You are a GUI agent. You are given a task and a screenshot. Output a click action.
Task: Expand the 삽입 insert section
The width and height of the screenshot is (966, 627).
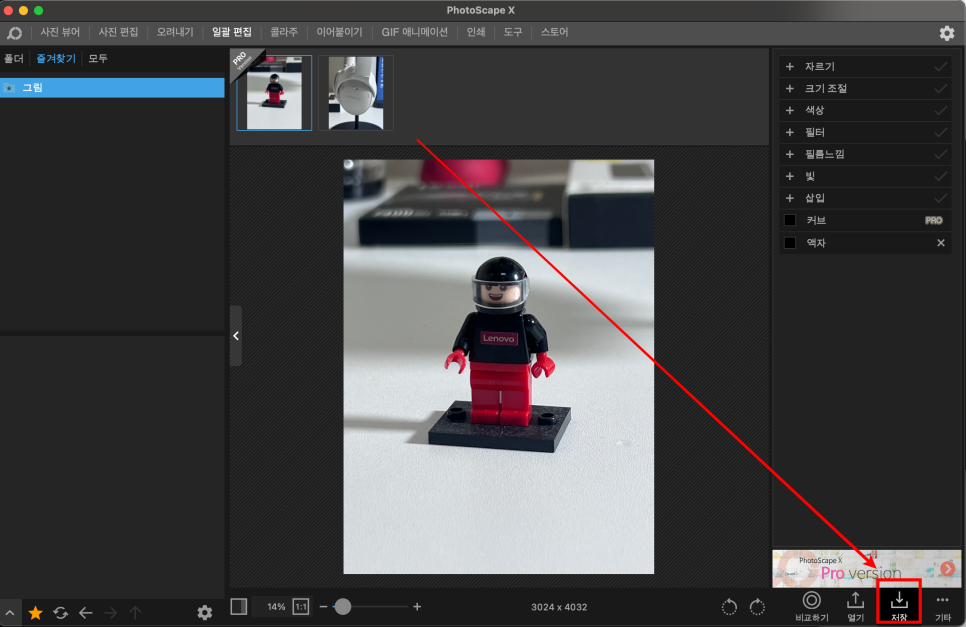[x=790, y=198]
